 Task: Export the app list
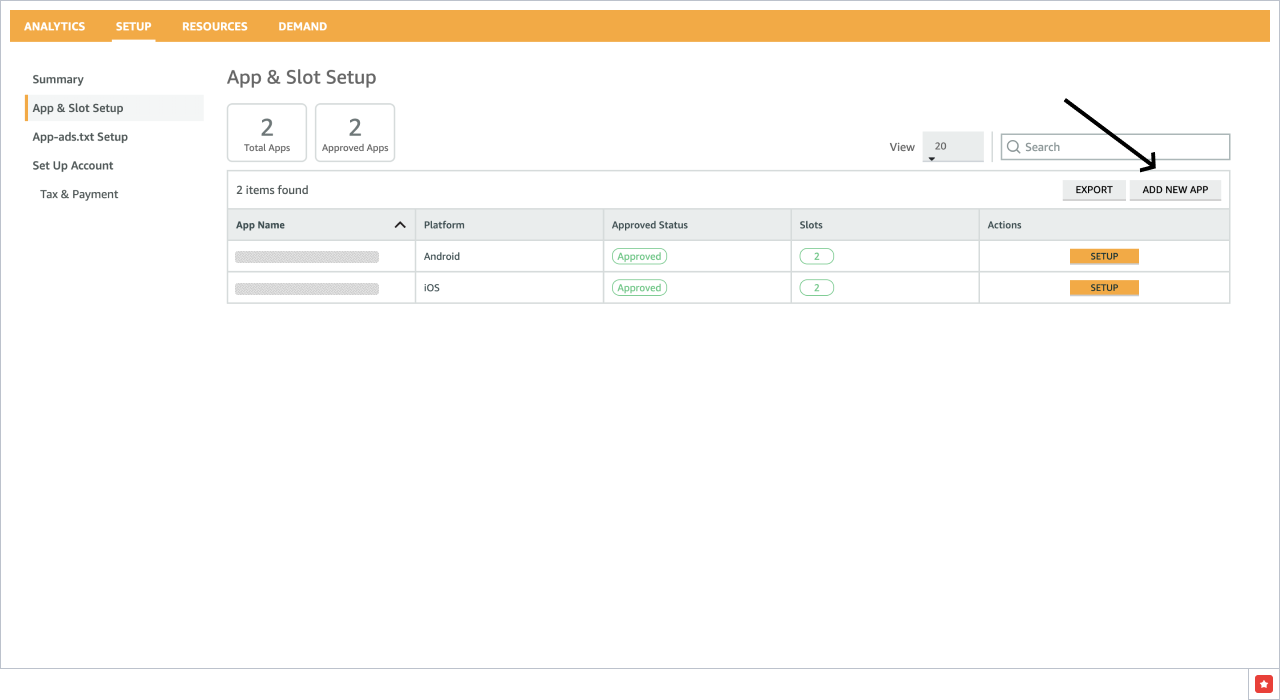(1094, 190)
